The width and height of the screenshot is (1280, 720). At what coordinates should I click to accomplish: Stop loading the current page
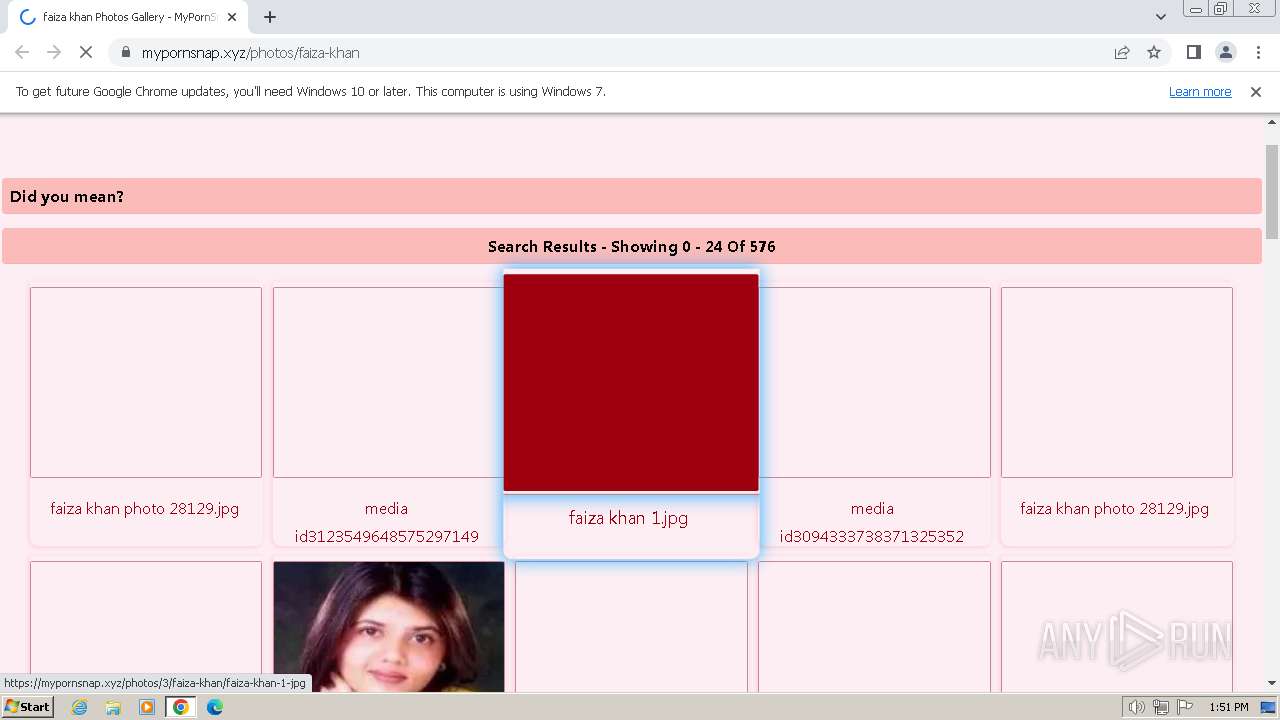pos(86,52)
